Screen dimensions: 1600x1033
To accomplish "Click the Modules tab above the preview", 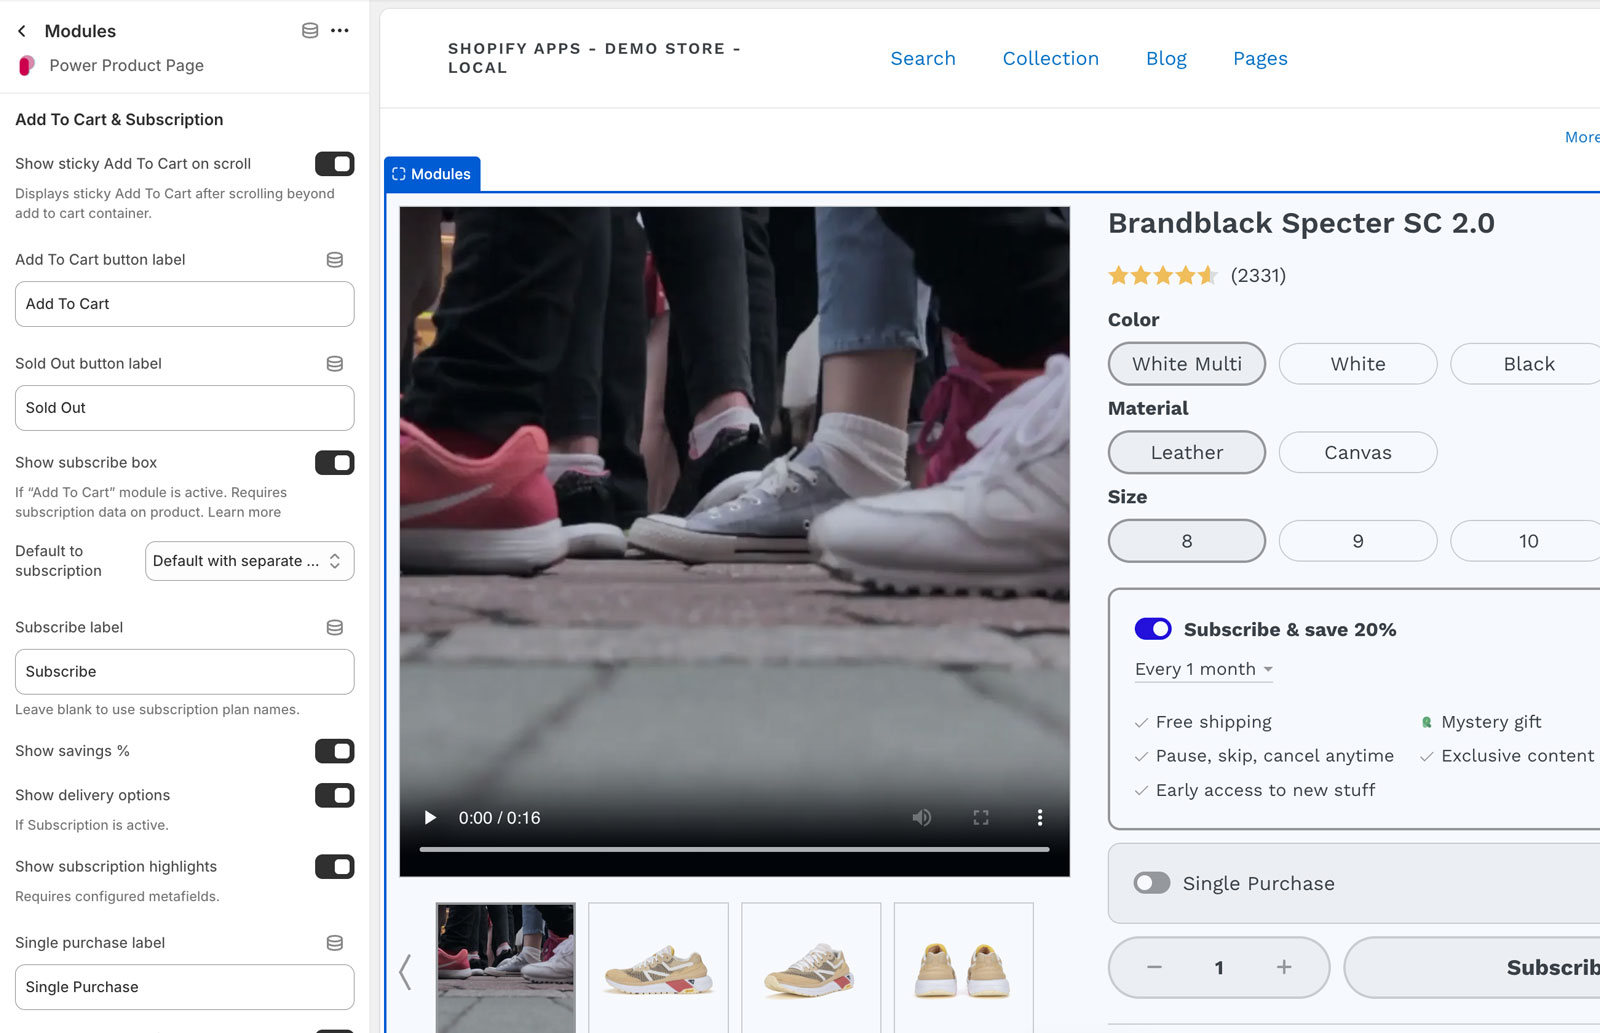I will pyautogui.click(x=432, y=173).
